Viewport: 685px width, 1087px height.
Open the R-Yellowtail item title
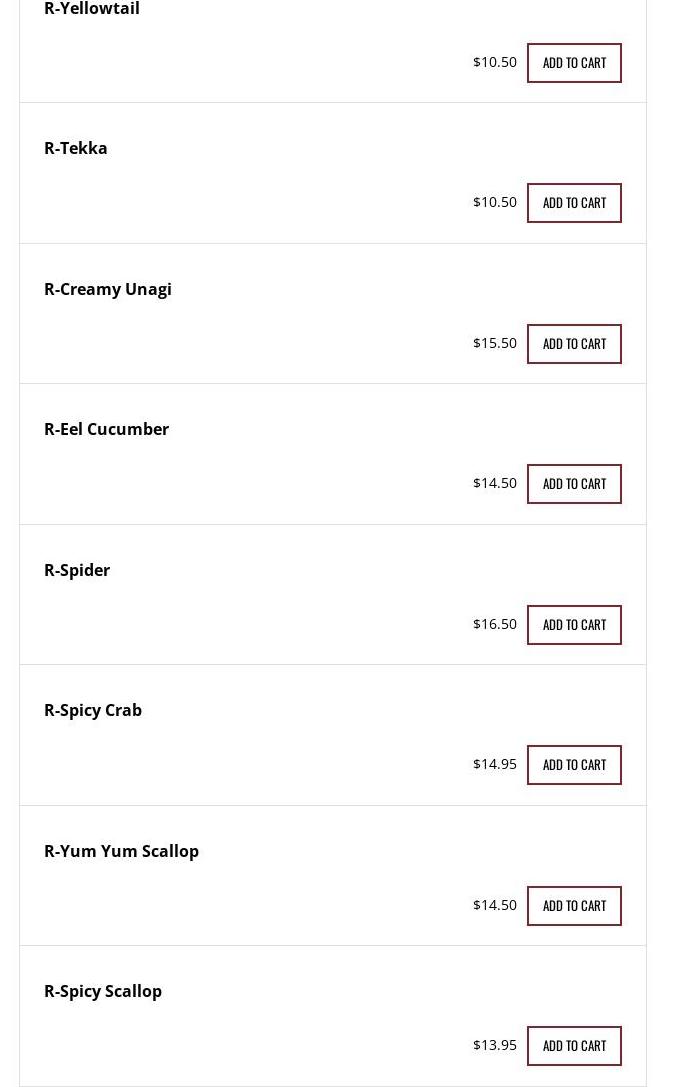(x=92, y=9)
